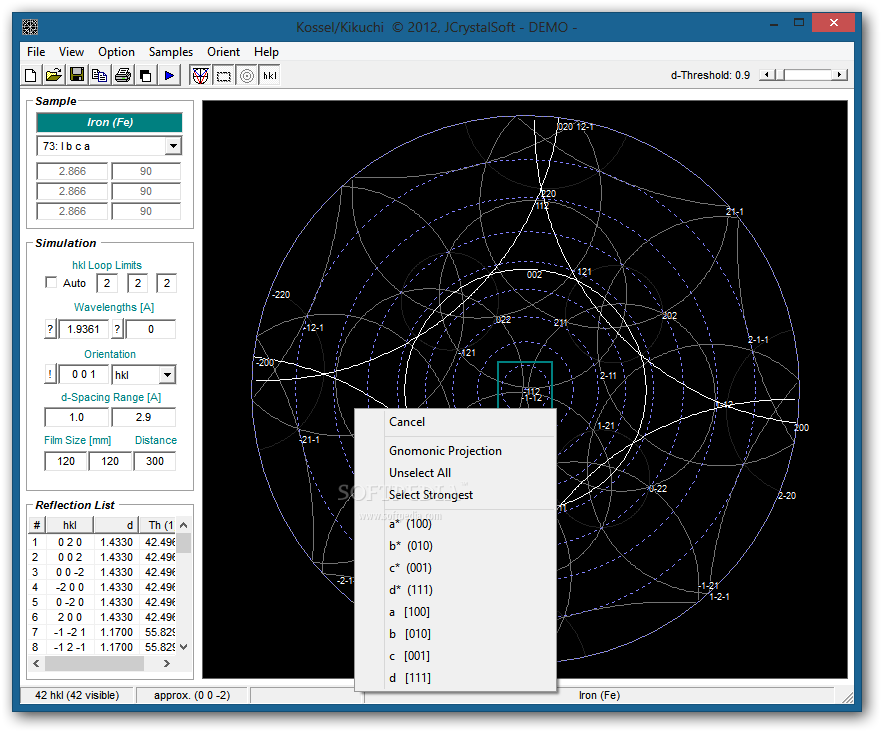Toggle the concentric circles icon
This screenshot has height=732, width=882.
[247, 75]
